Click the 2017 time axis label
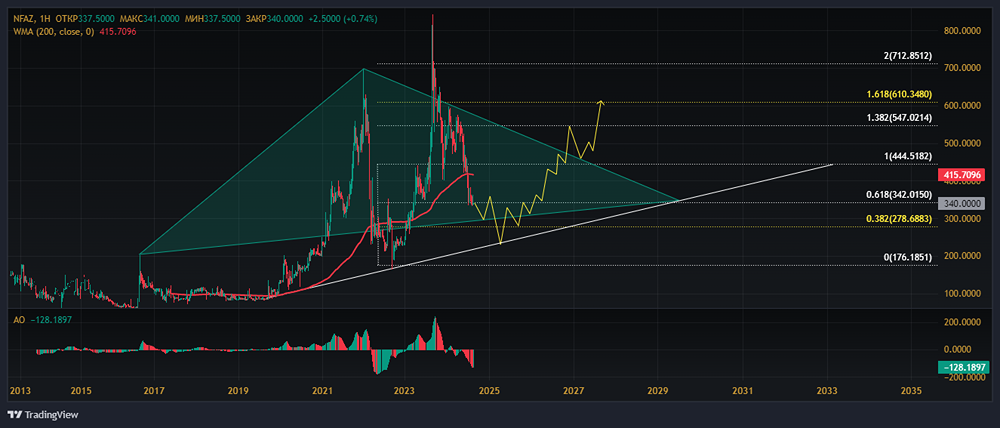Viewport: 1000px width, 428px height. tap(154, 390)
